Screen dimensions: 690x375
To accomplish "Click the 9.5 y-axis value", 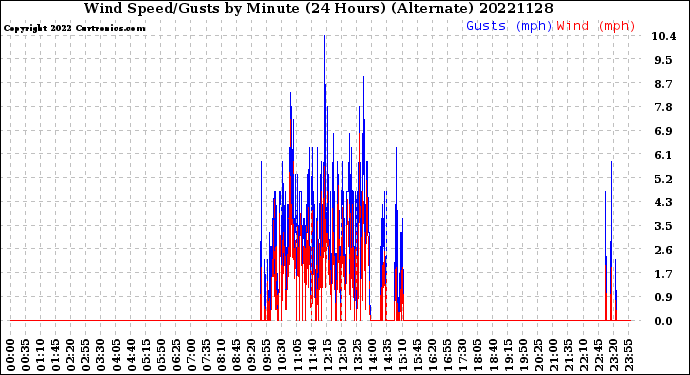I will tap(664, 60).
